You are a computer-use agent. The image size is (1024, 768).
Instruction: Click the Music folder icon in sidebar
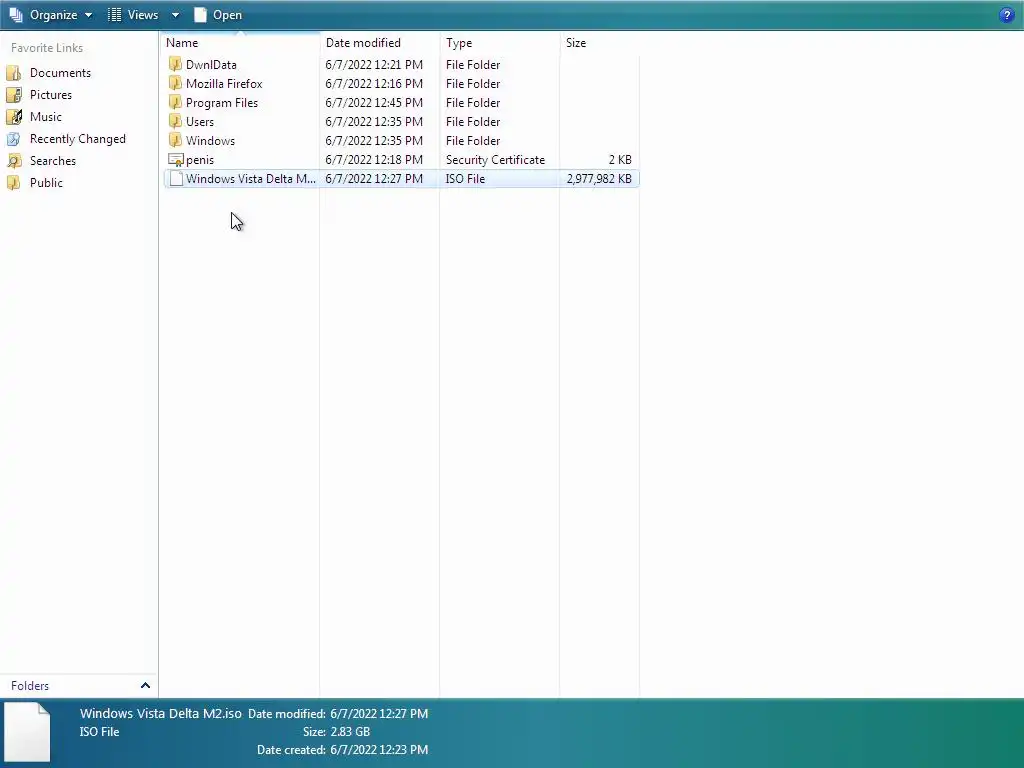(x=14, y=117)
